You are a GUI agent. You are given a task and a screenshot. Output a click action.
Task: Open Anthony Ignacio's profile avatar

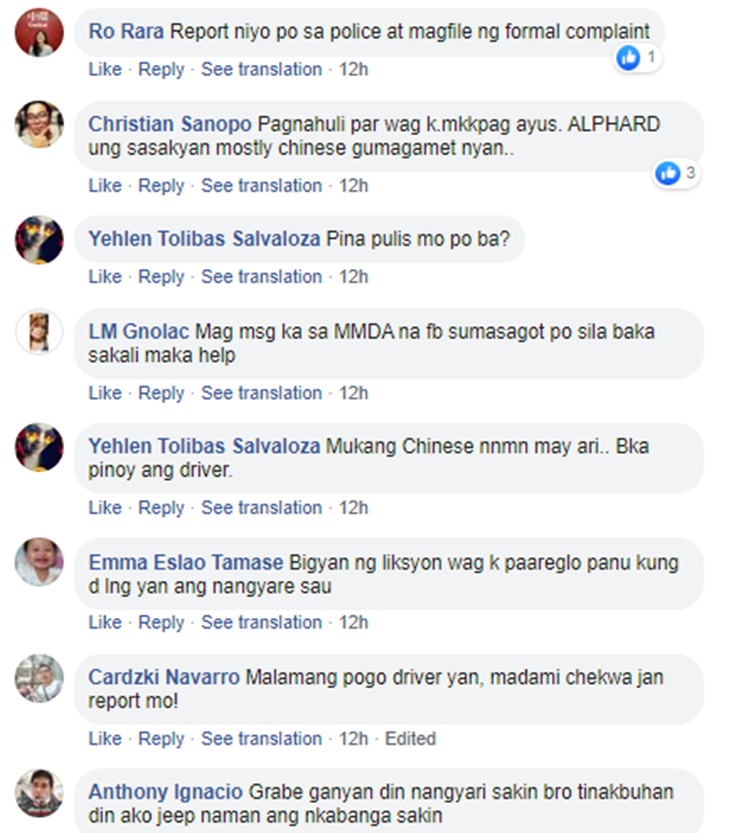pos(39,793)
